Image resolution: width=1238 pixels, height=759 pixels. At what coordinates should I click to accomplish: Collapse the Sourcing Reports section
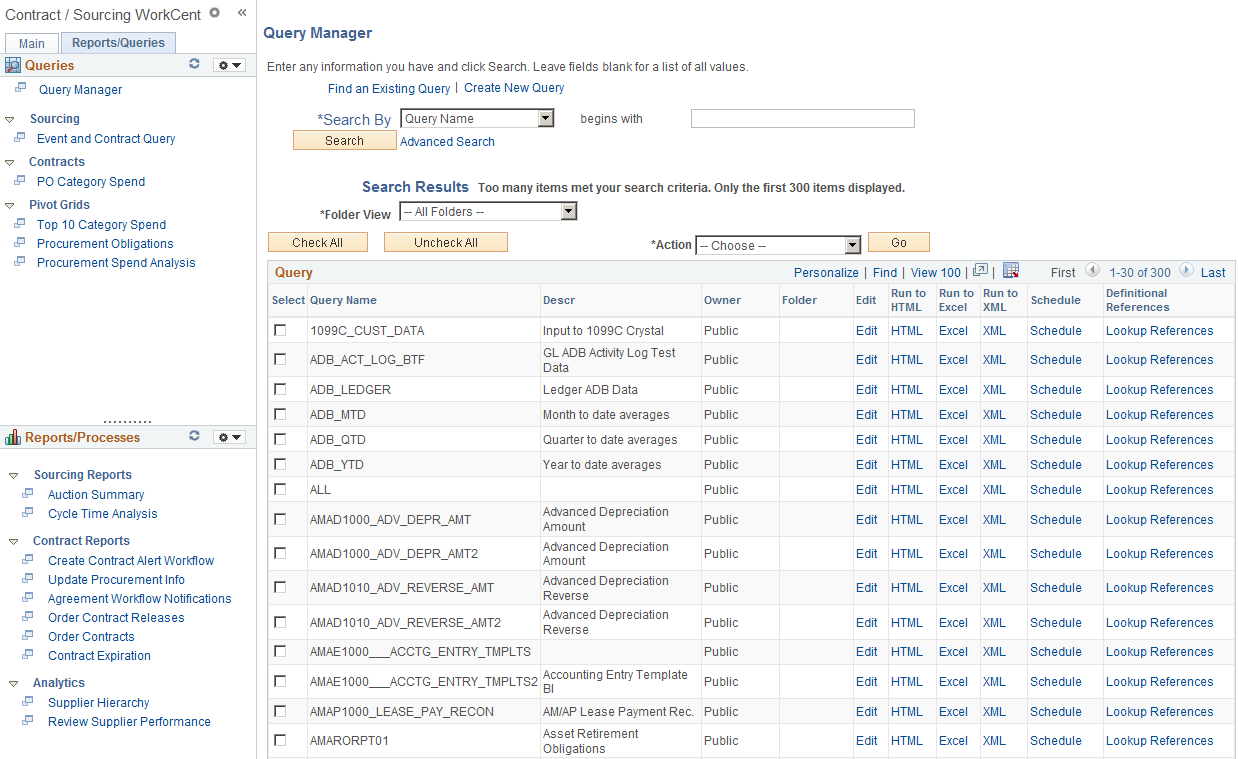pyautogui.click(x=12, y=474)
